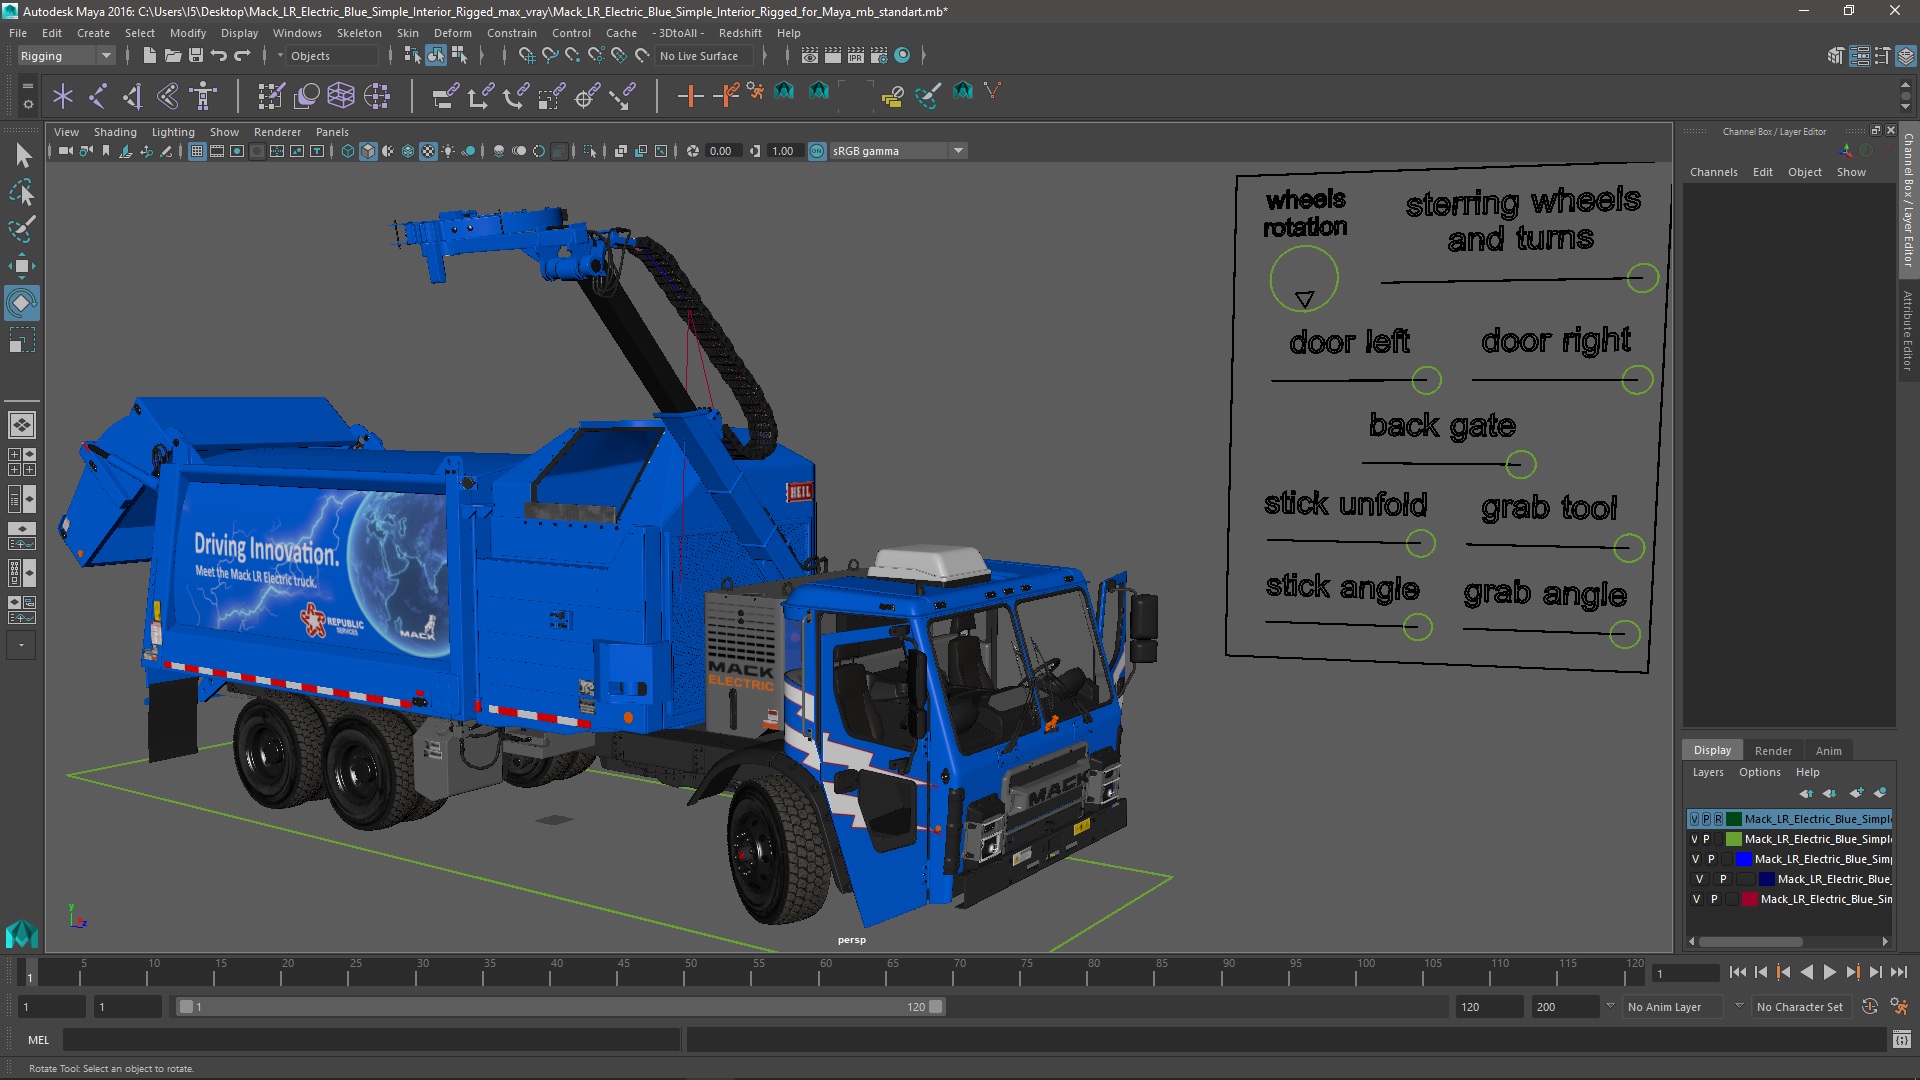Click the Quick Rig character icon
Viewport: 1920px width, 1080px height.
203,96
